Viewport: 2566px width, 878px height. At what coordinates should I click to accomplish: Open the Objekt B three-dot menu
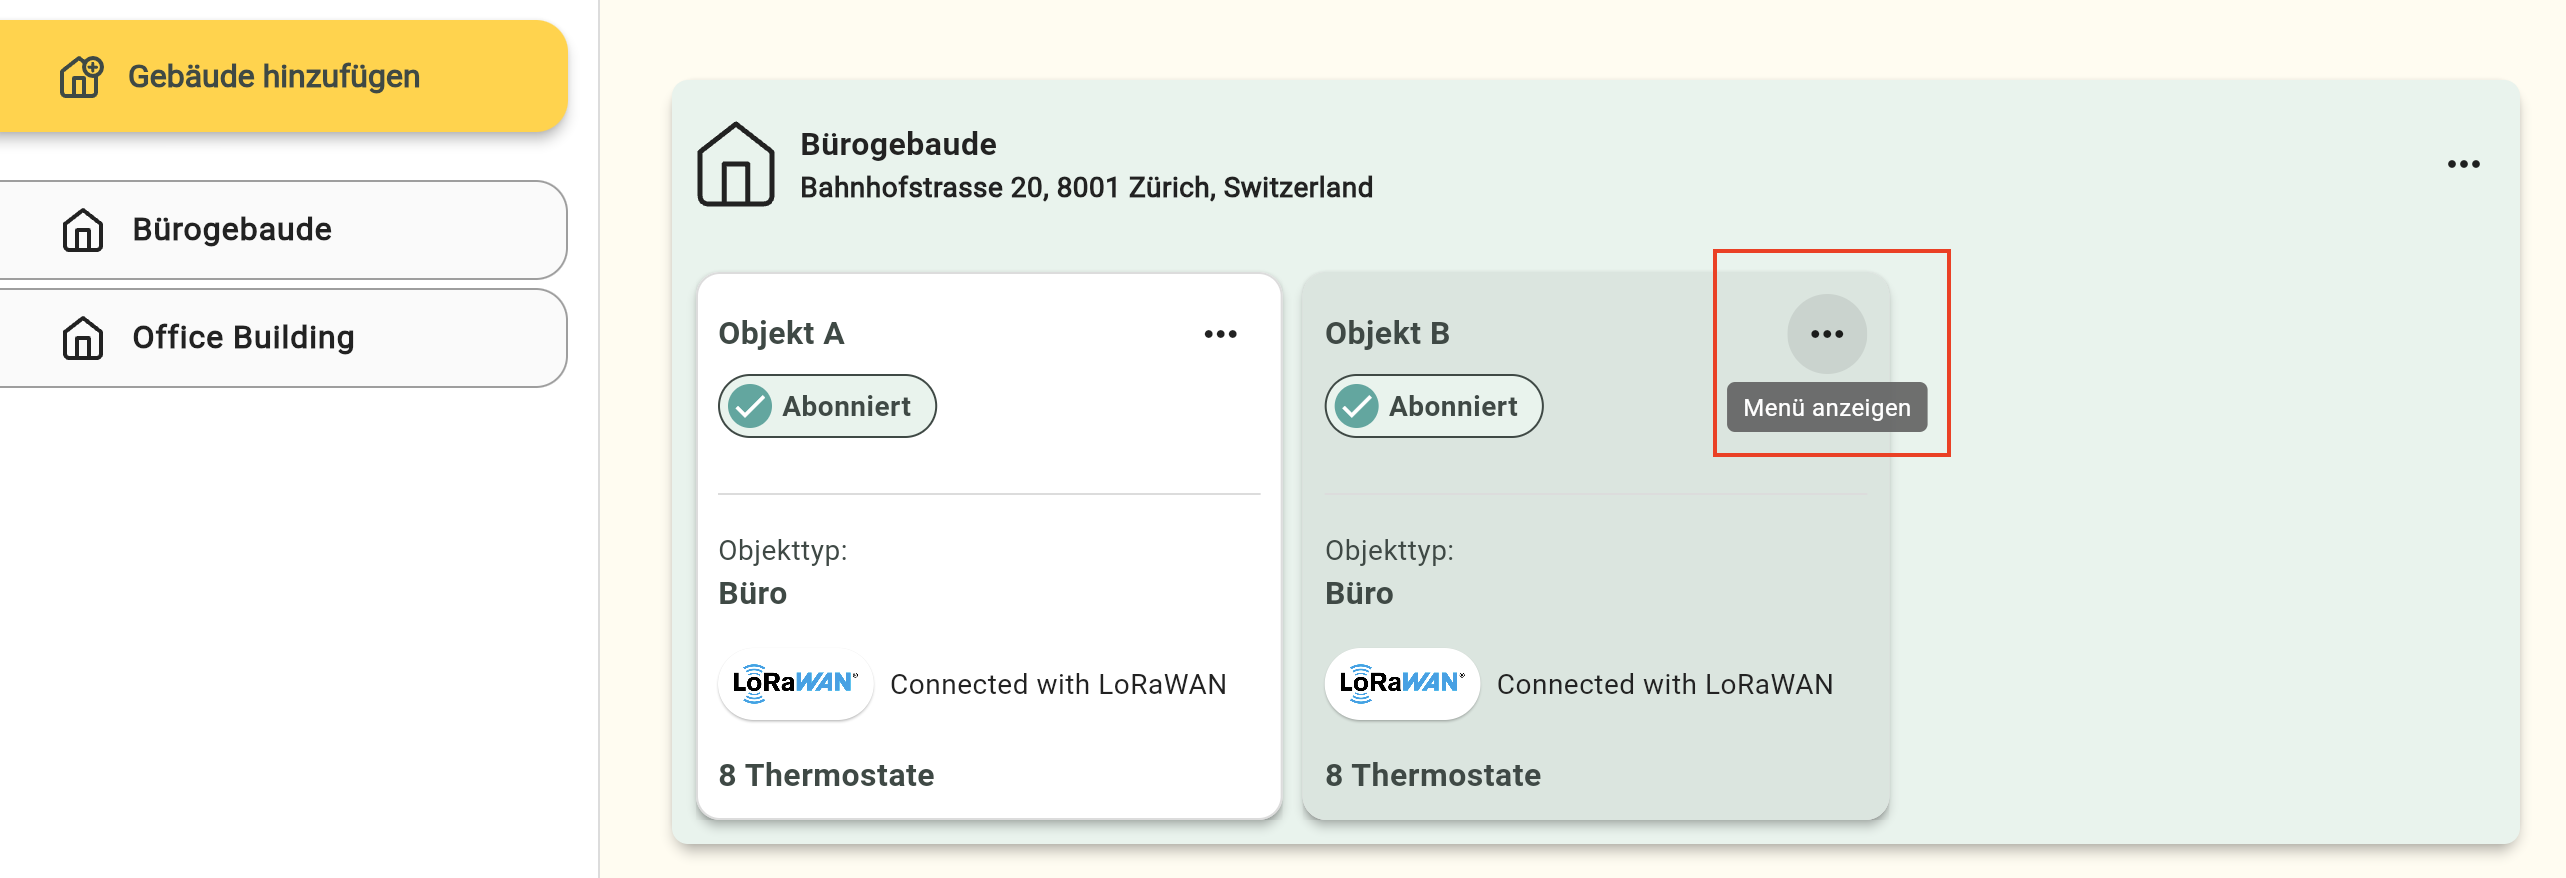[x=1826, y=334]
